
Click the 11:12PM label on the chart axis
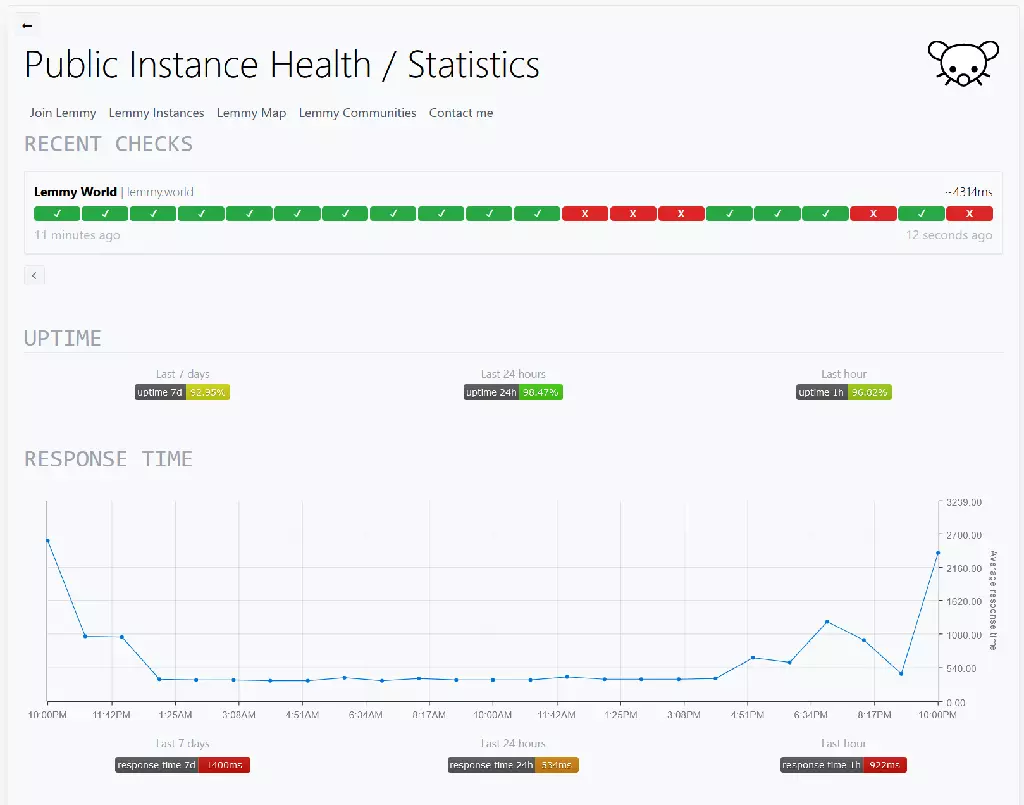pyautogui.click(x=112, y=715)
